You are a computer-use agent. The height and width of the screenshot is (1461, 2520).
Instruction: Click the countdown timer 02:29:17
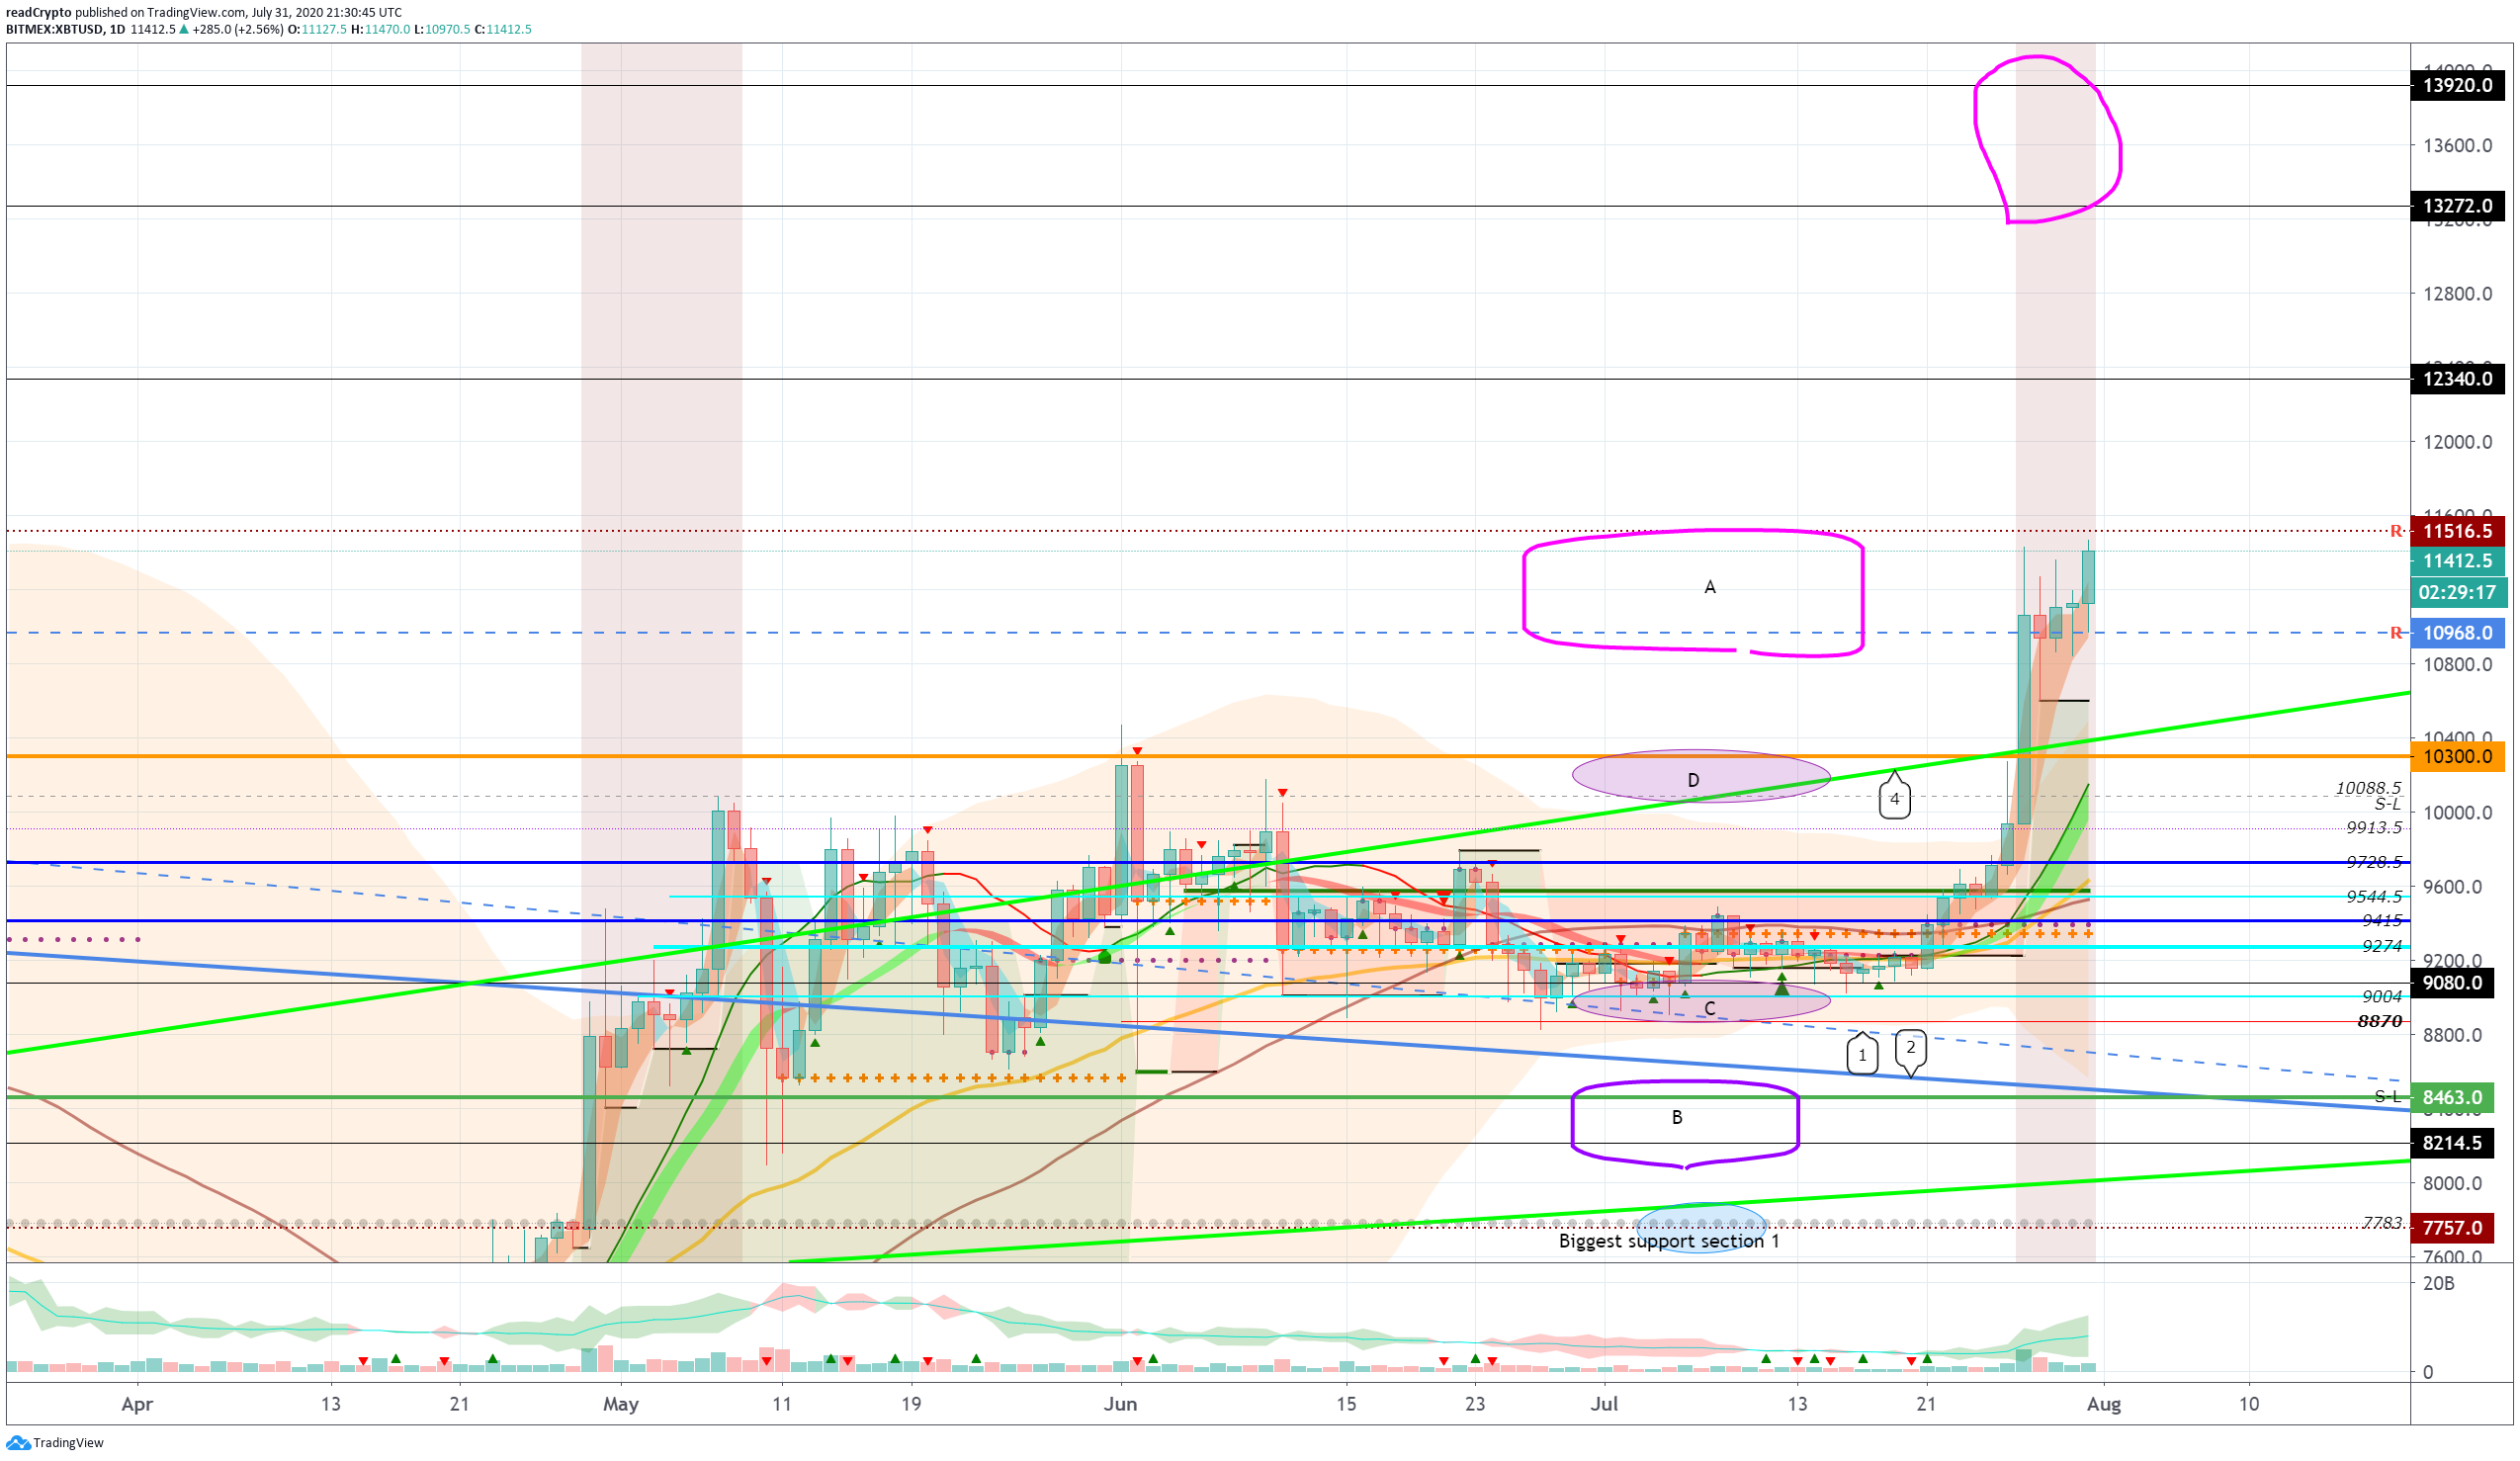pos(2457,592)
